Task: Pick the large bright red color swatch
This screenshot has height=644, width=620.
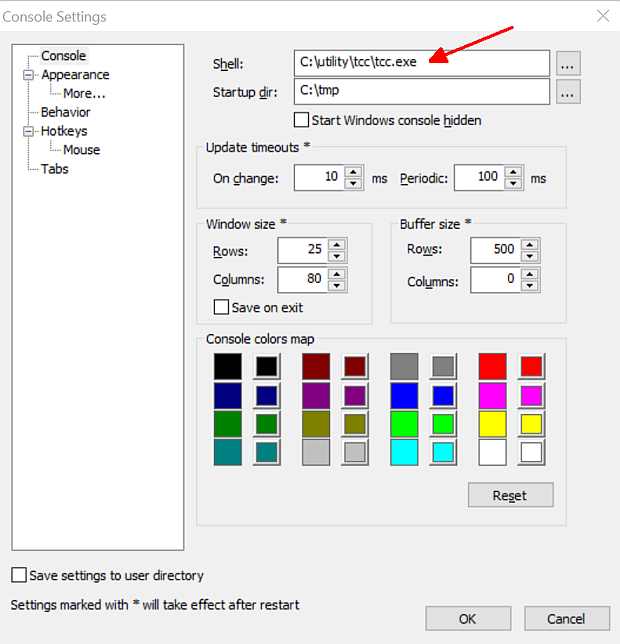Action: tap(492, 366)
